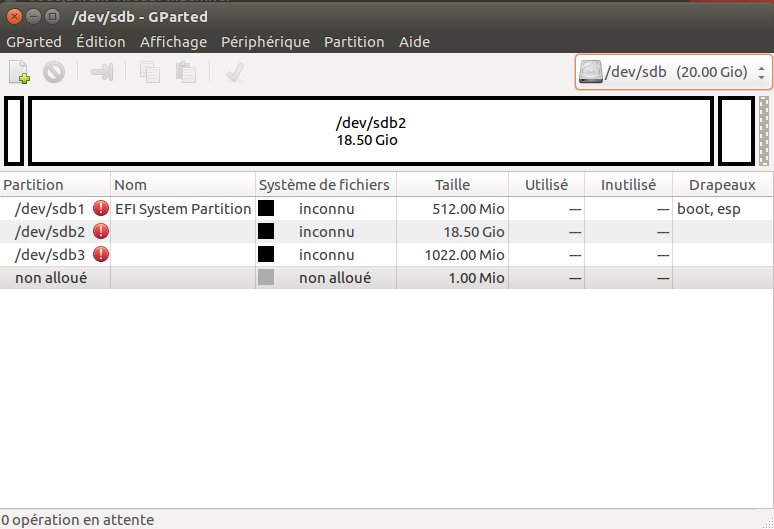
Task: Select the /dev/sdb2 block in disk map
Action: pos(370,131)
